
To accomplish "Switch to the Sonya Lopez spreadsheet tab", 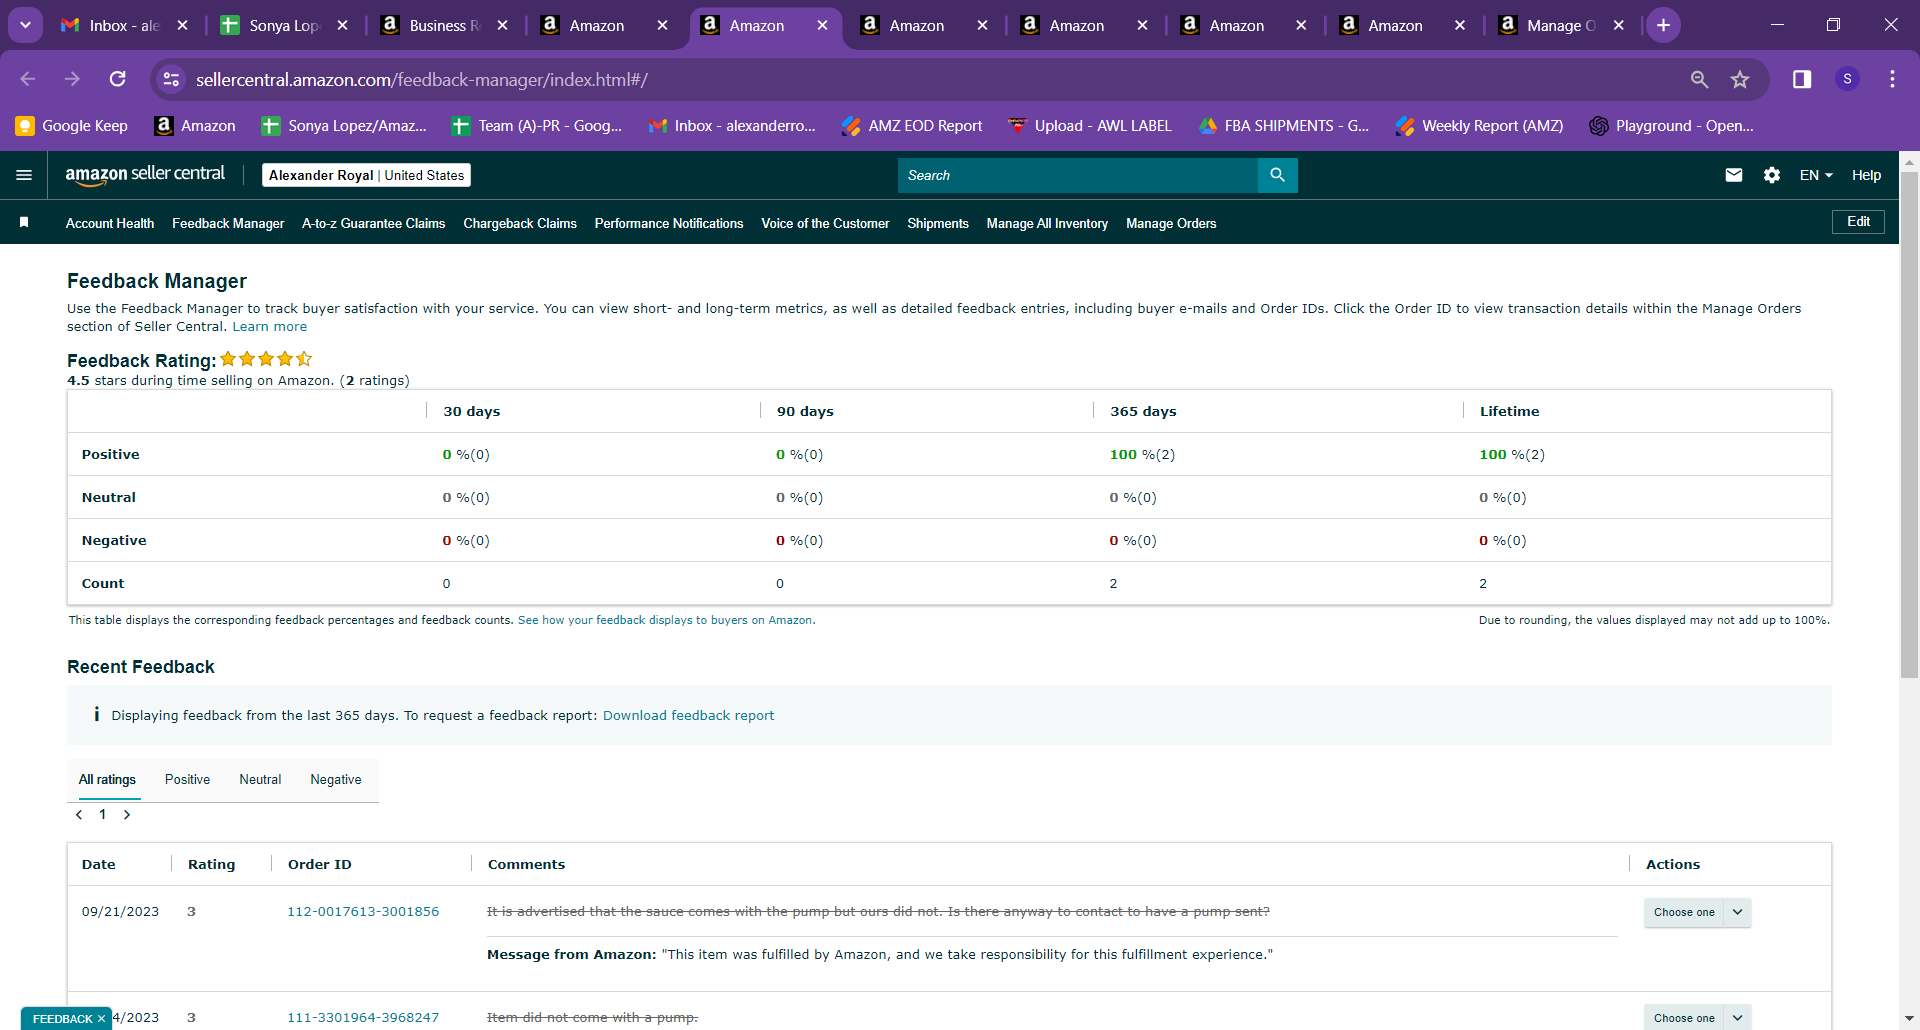I will (284, 25).
